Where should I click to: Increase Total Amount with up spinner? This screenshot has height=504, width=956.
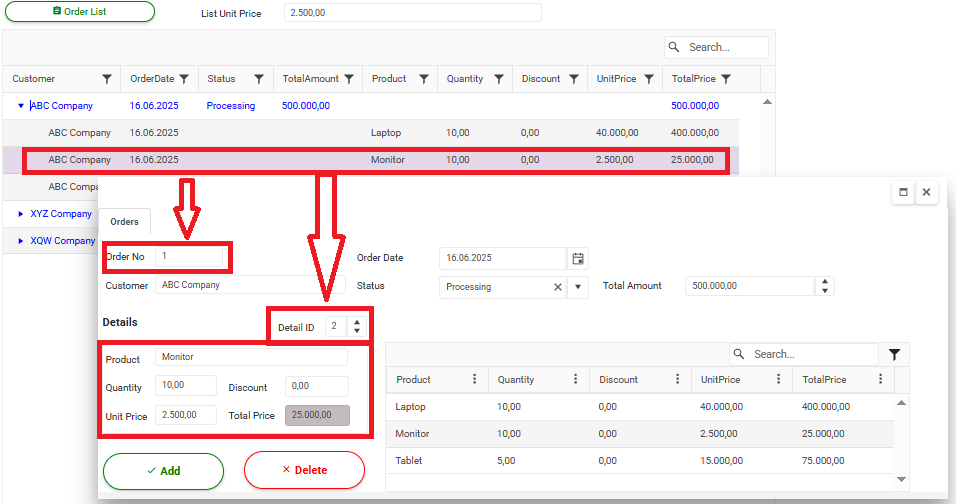coord(825,282)
